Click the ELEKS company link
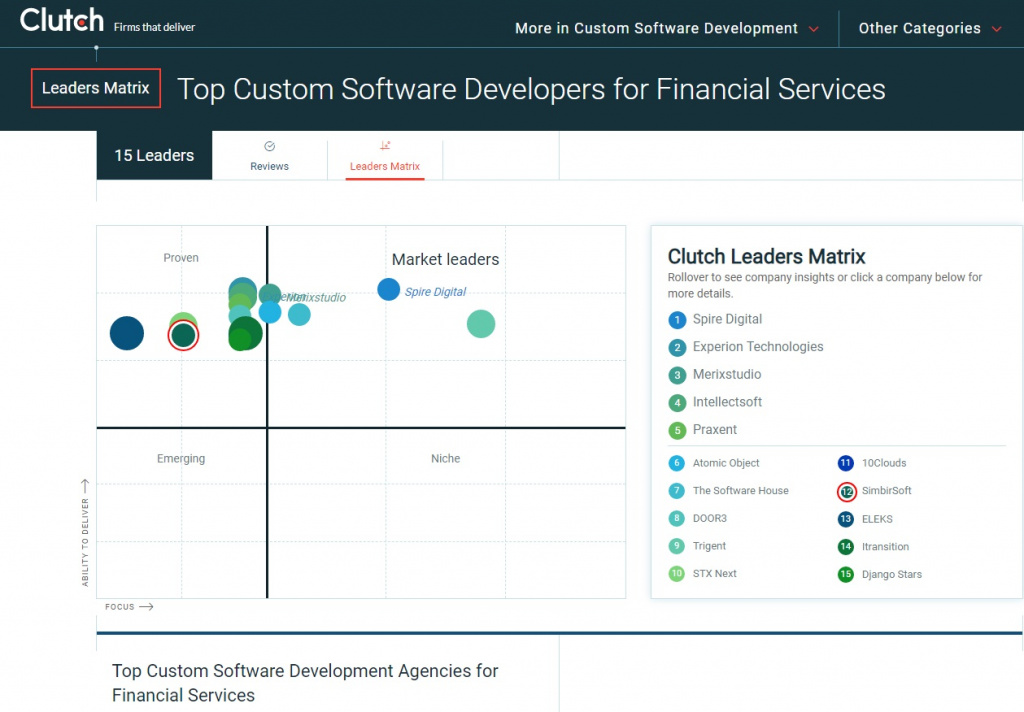 point(877,519)
